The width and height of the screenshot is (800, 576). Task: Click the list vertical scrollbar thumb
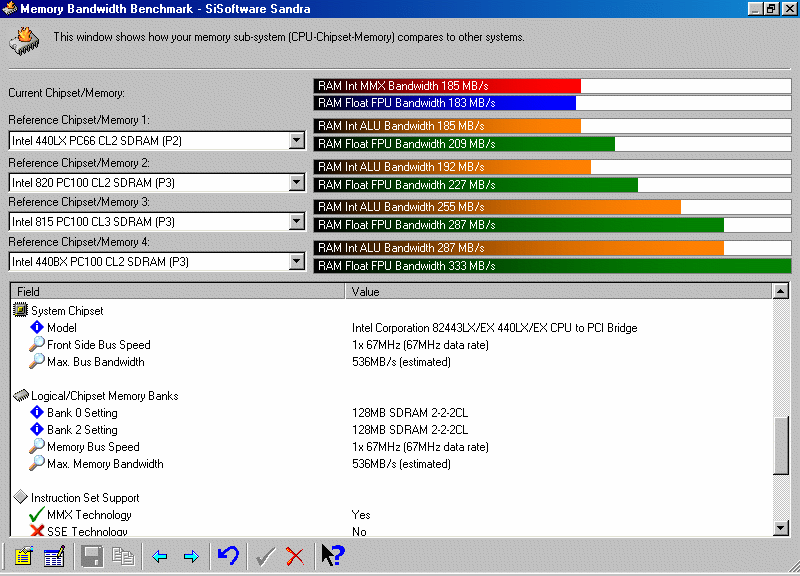(781, 445)
